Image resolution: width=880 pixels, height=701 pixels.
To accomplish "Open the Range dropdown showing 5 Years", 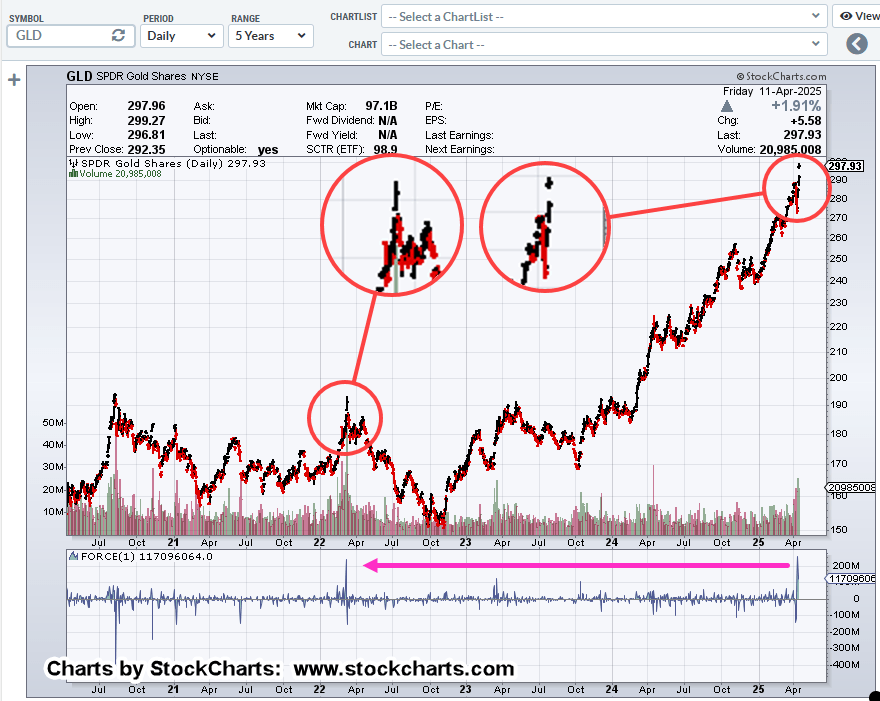I will [x=270, y=35].
